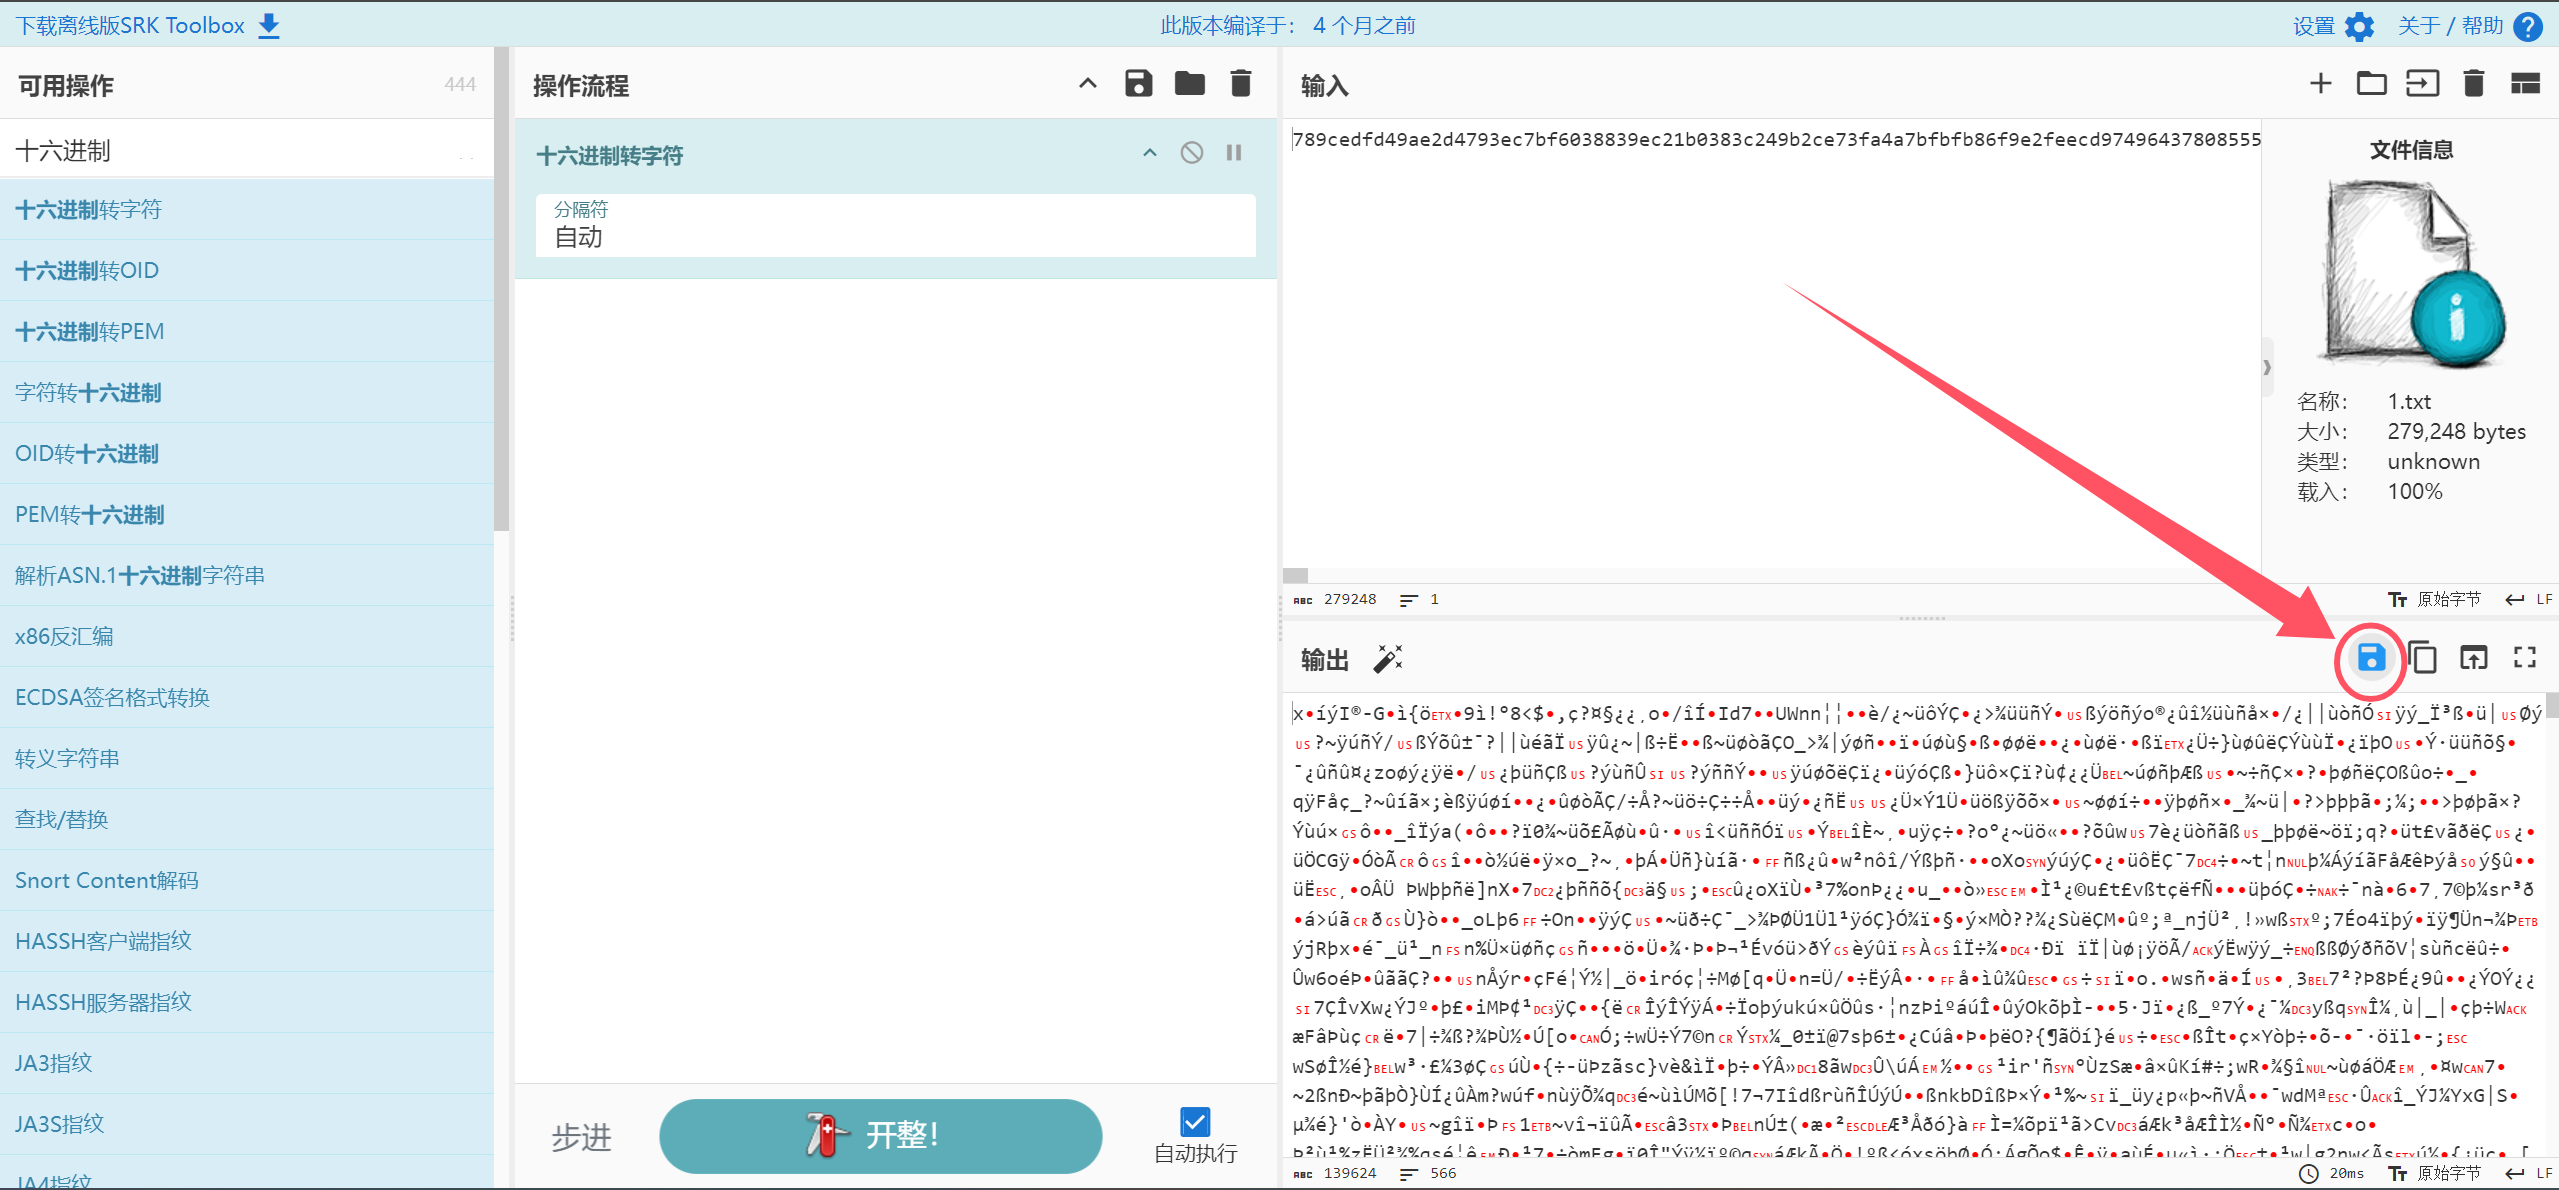Select the 字符转十六进制 operation
The image size is (2559, 1190).
[88, 393]
